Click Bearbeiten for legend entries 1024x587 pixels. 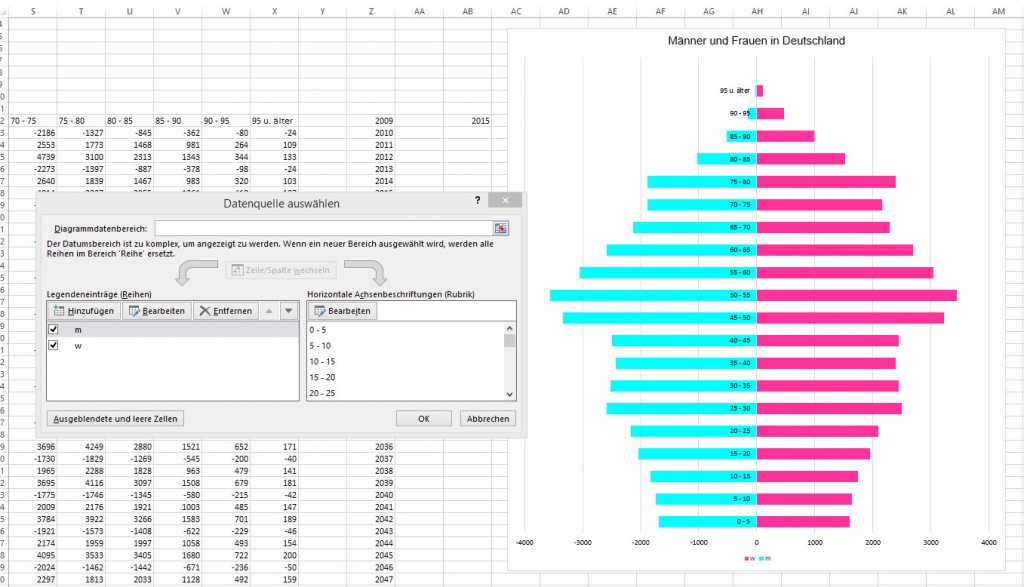coord(157,311)
